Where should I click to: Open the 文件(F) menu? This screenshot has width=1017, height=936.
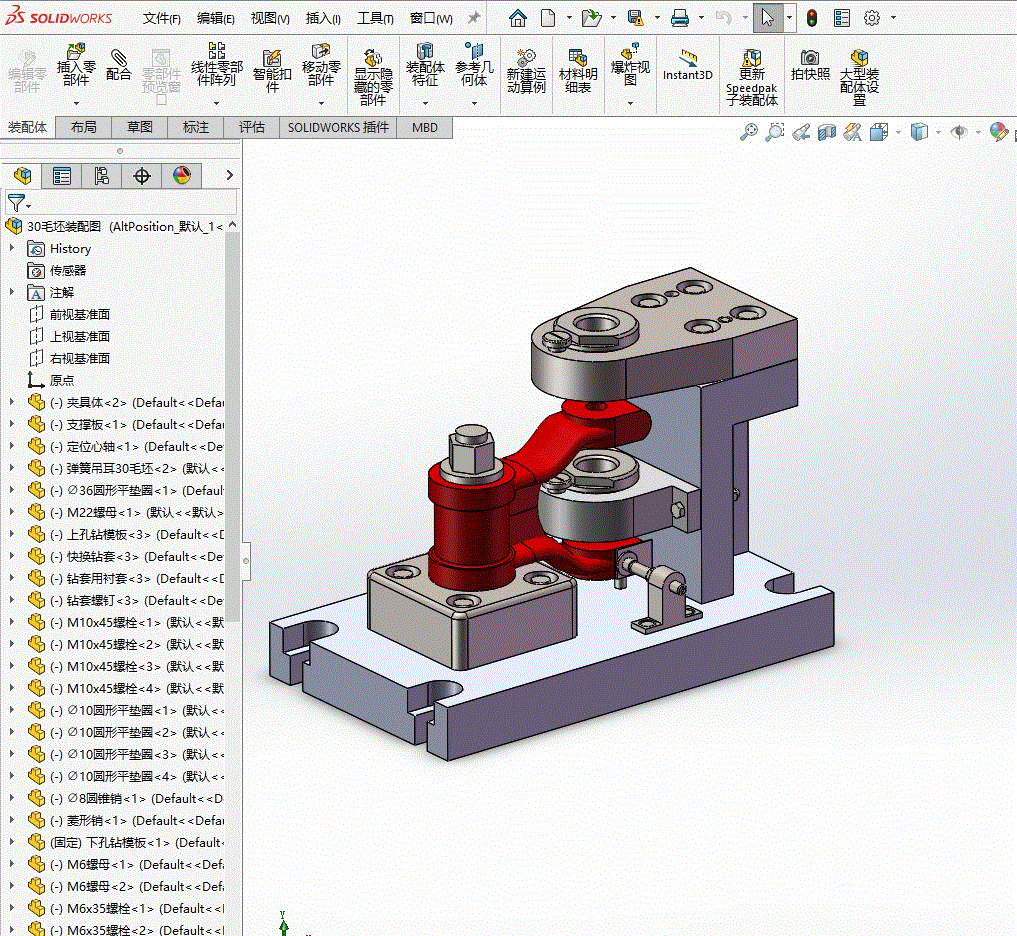[162, 18]
